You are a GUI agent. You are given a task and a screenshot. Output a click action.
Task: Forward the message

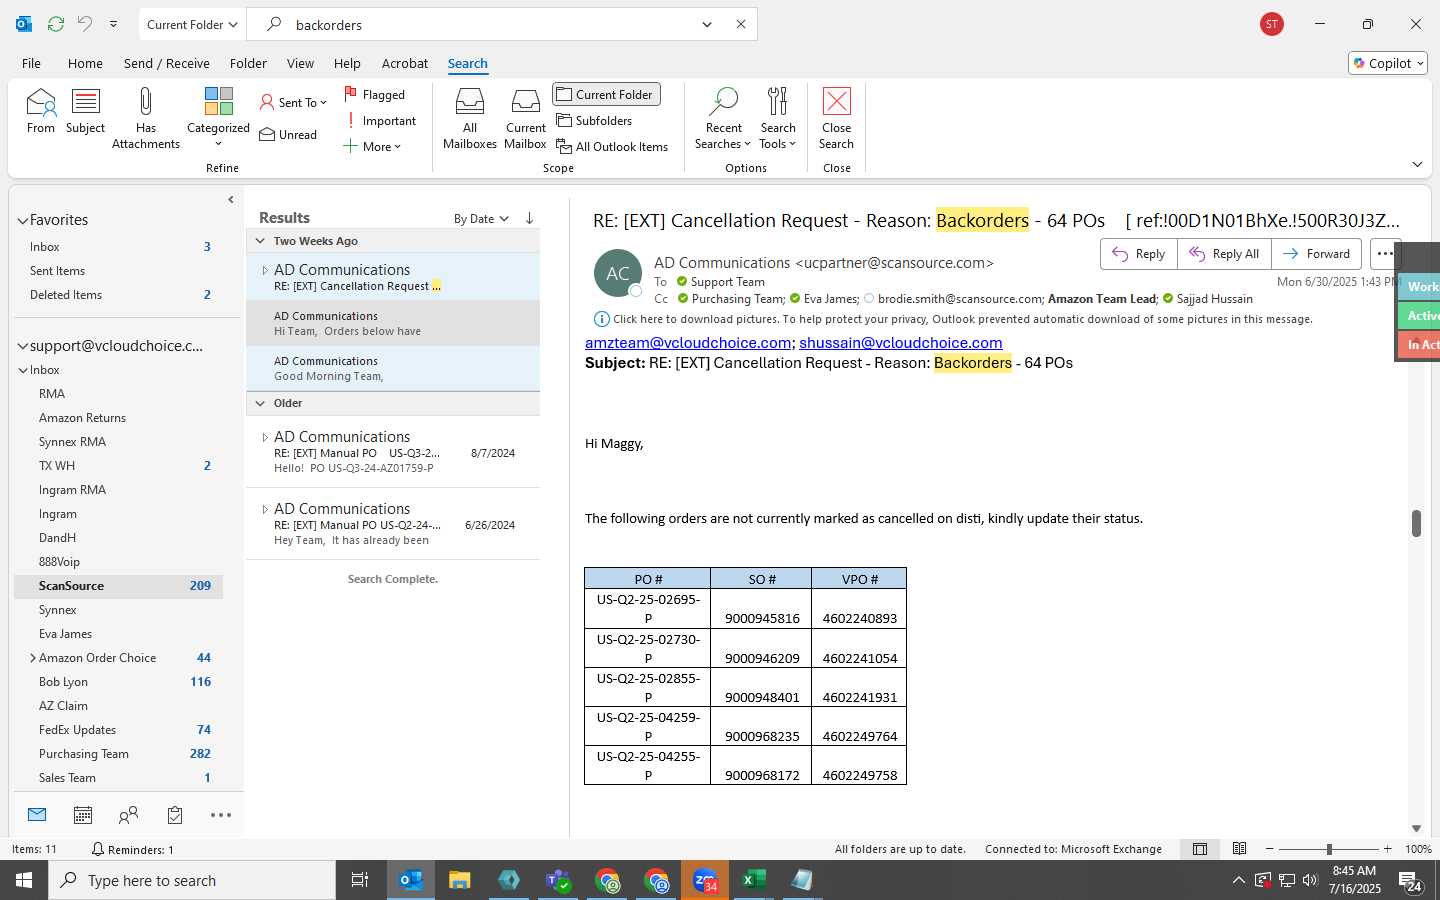(x=1316, y=254)
